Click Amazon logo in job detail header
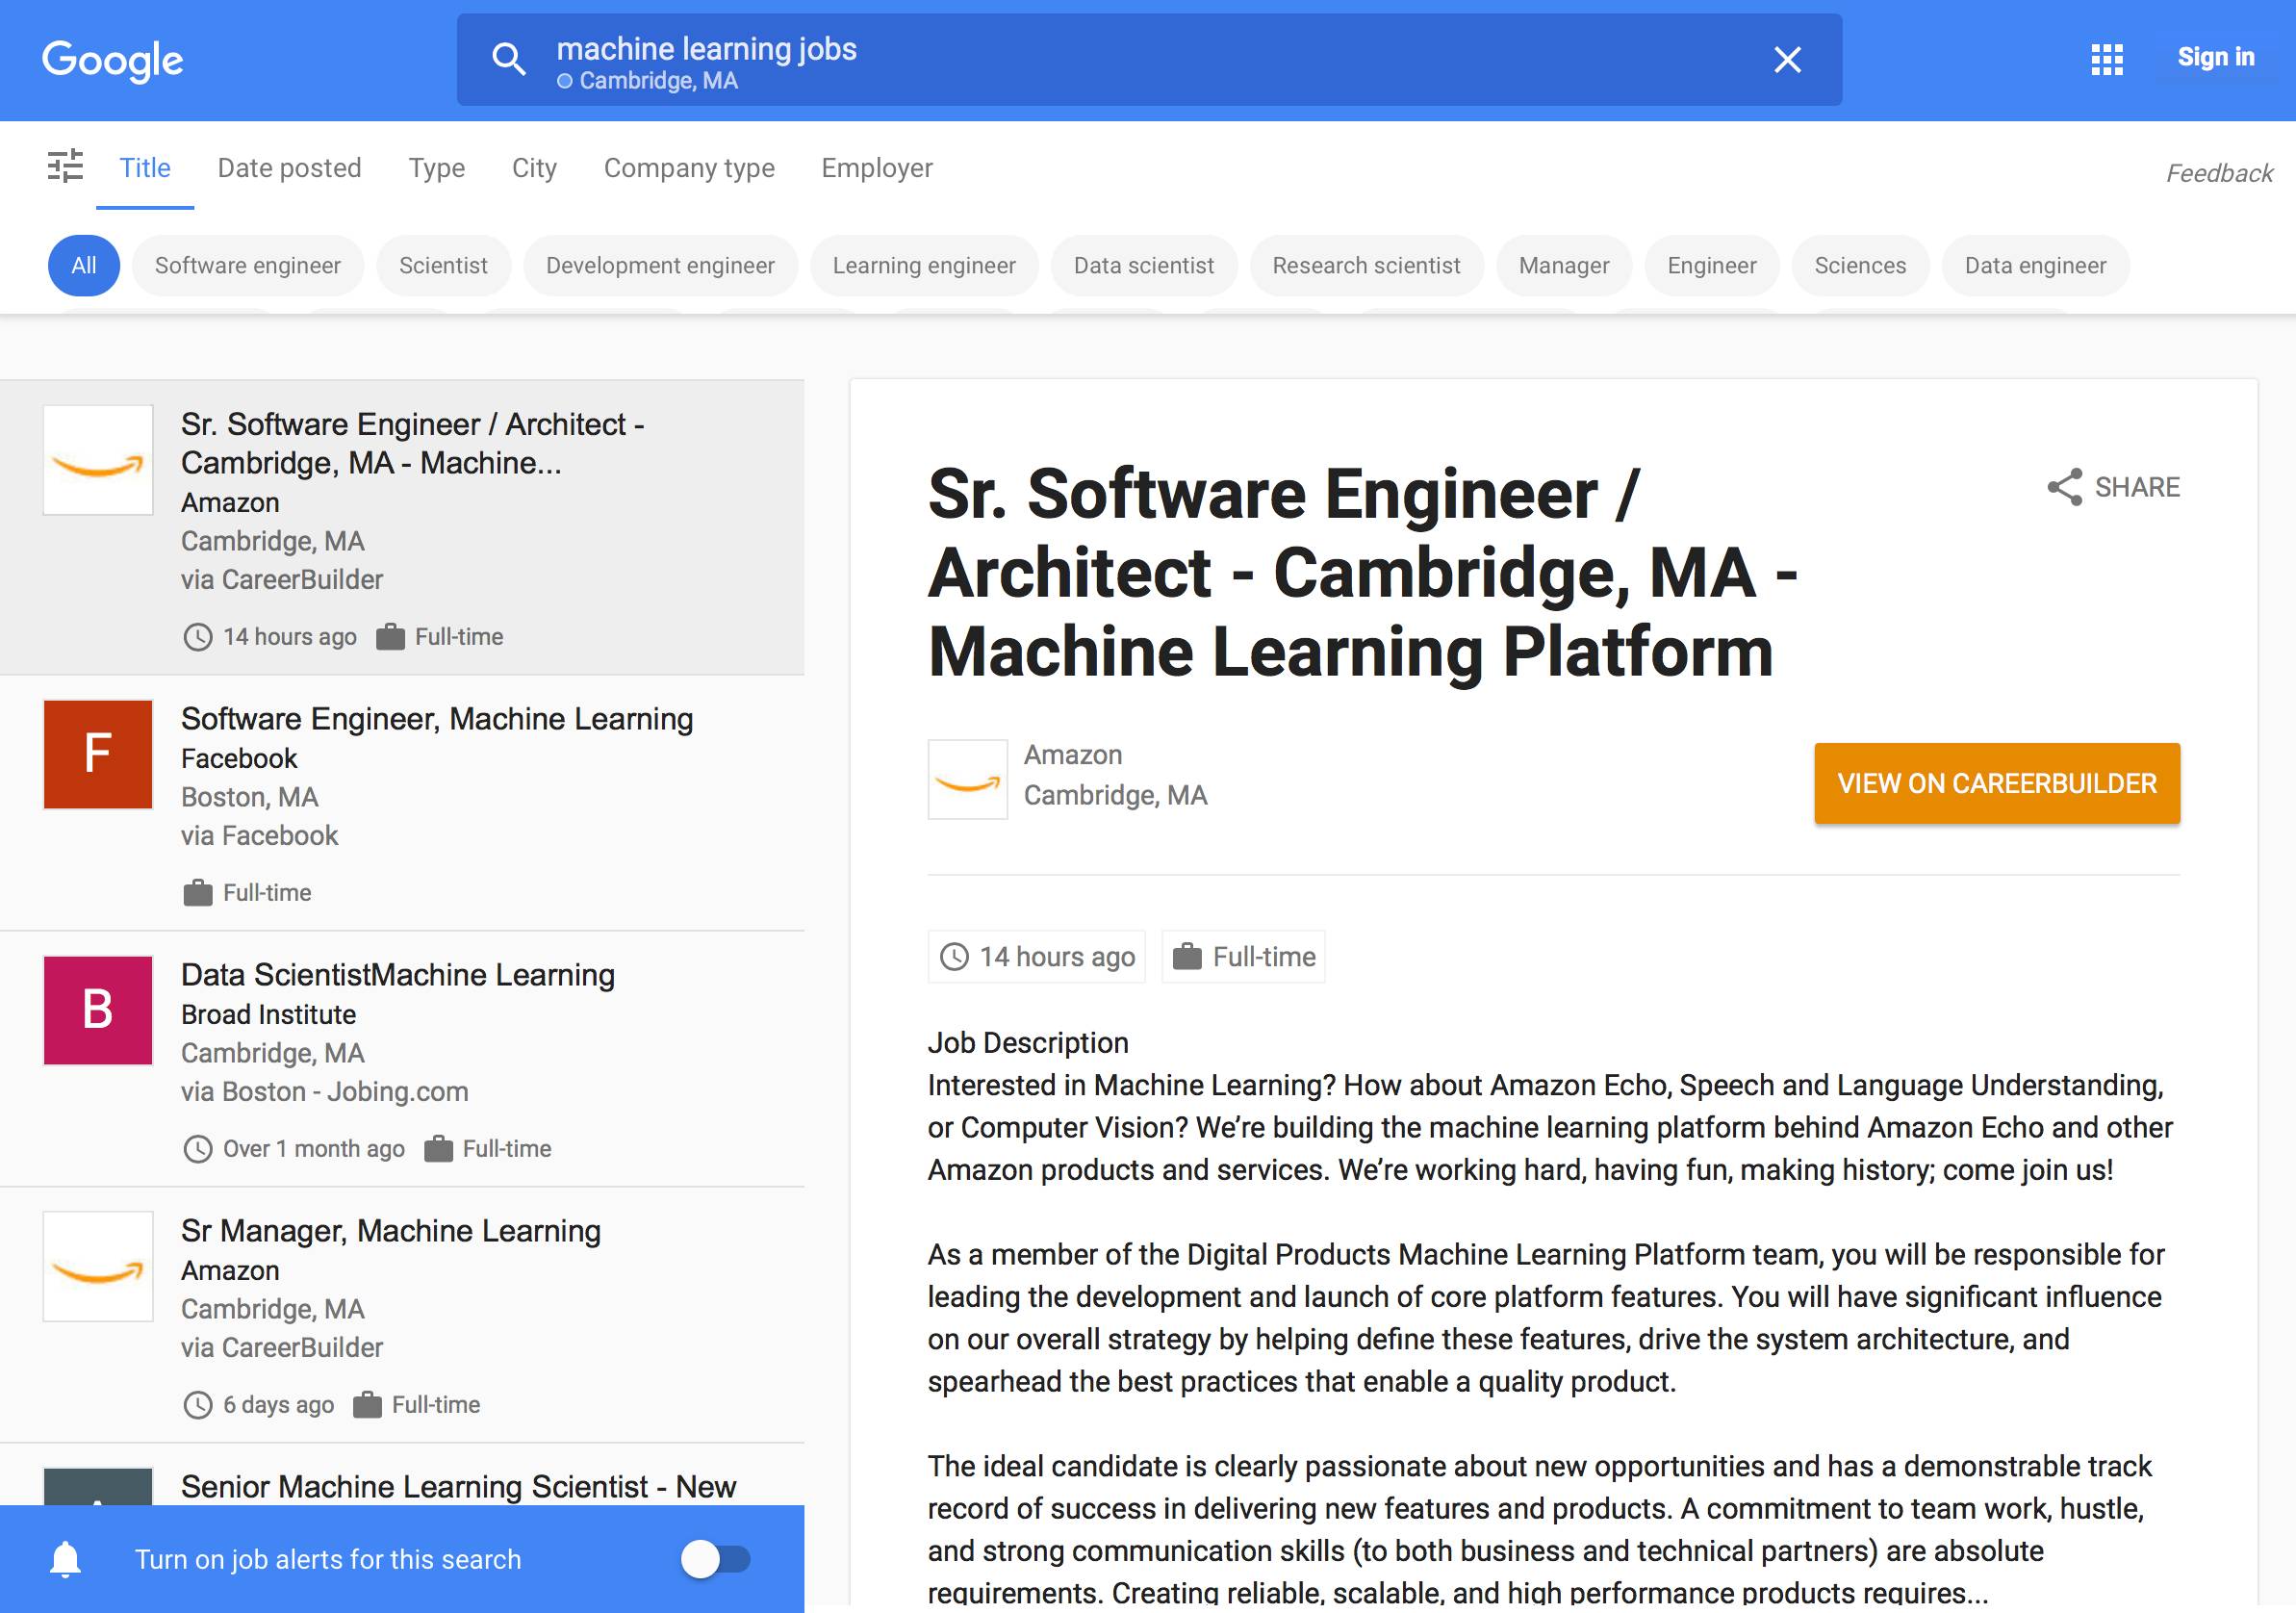The image size is (2296, 1613). click(967, 779)
